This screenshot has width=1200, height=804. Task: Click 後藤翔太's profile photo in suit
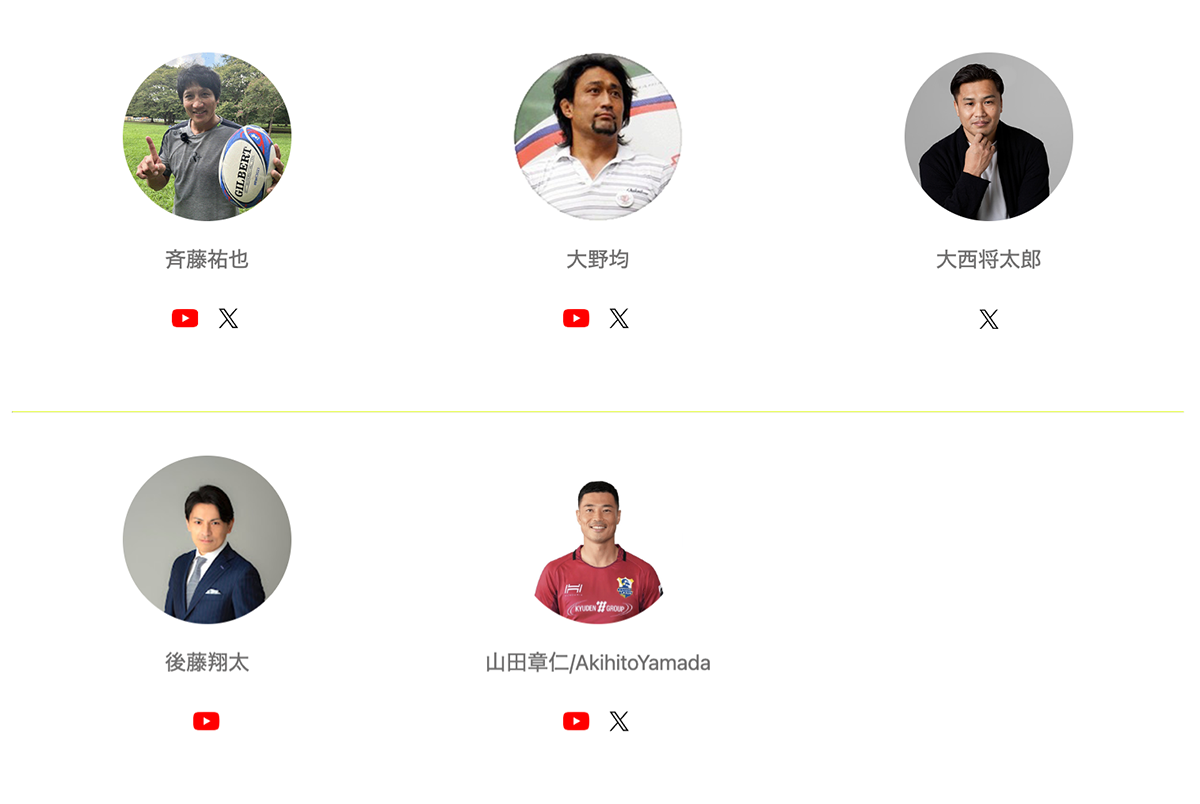point(207,540)
